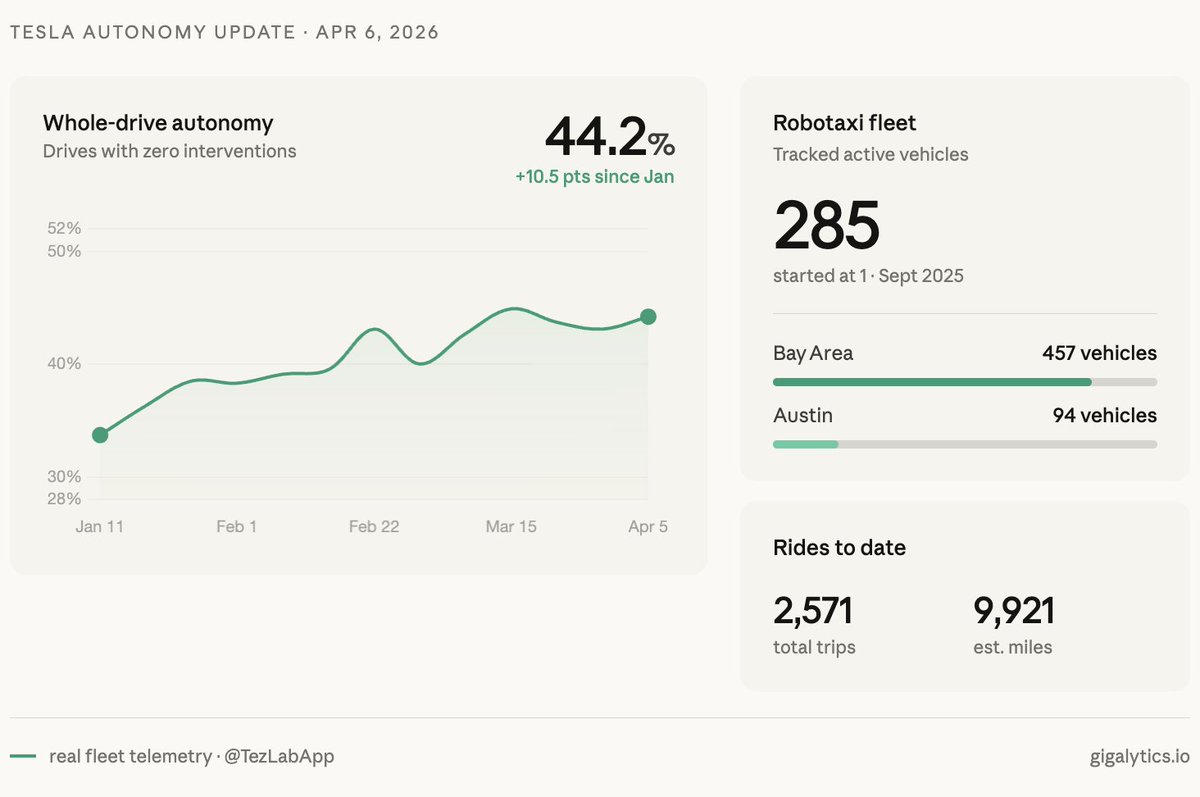Click the Apr 5 x-axis label
This screenshot has width=1200, height=797.
tap(648, 526)
